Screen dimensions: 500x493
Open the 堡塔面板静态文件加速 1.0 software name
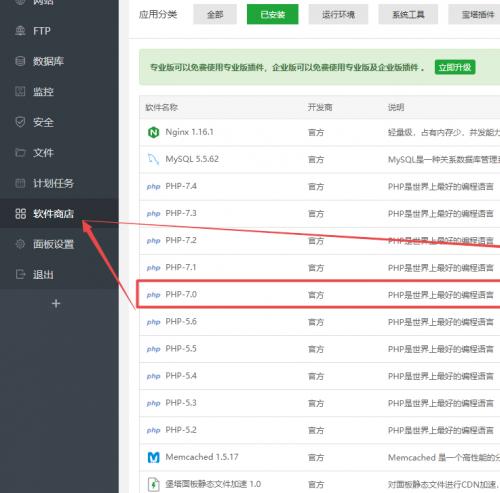tap(213, 484)
